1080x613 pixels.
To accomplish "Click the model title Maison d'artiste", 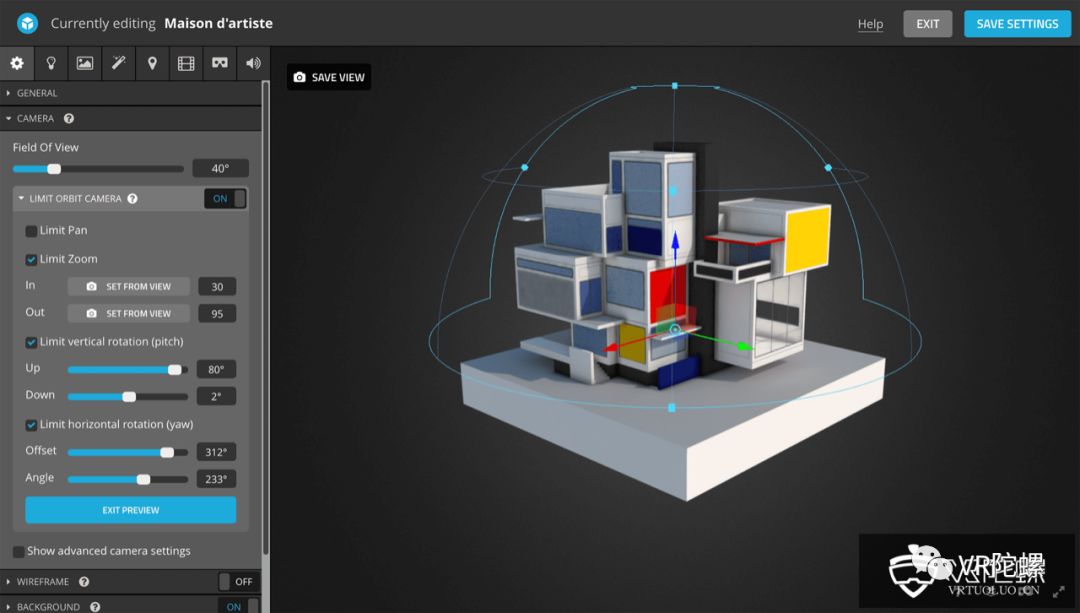I will point(218,23).
